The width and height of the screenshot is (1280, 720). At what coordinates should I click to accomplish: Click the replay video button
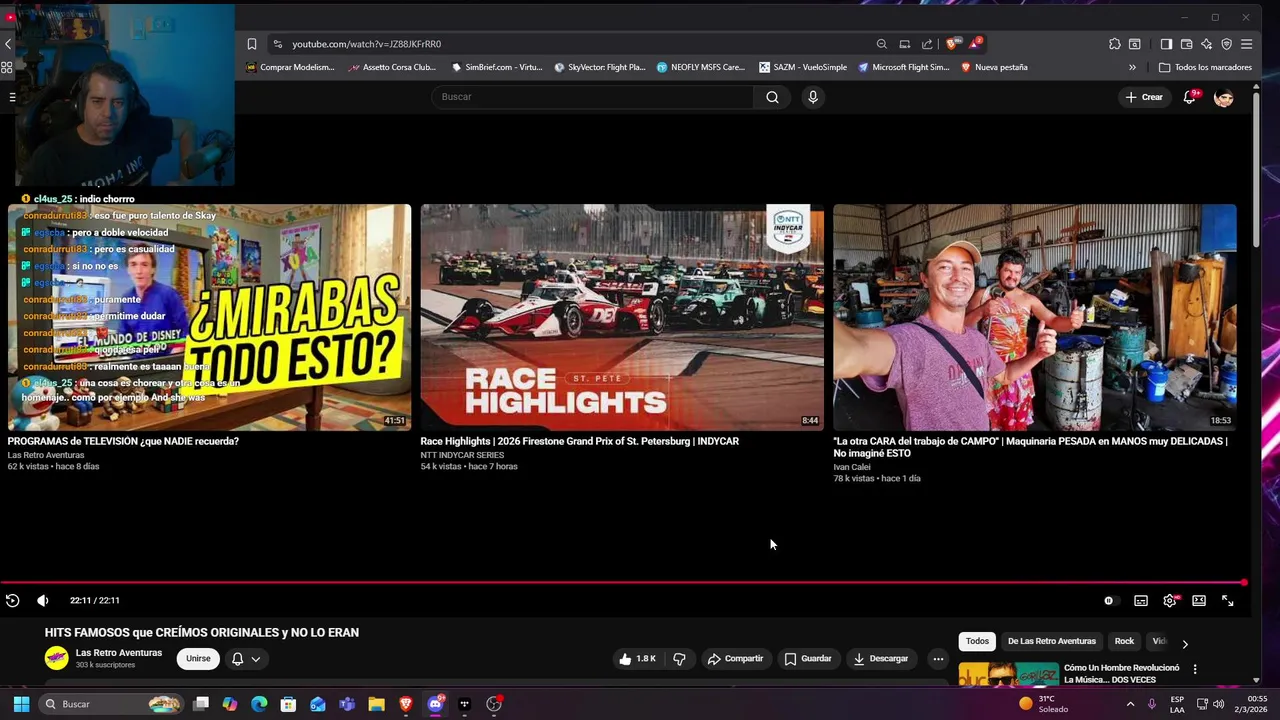pos(12,600)
